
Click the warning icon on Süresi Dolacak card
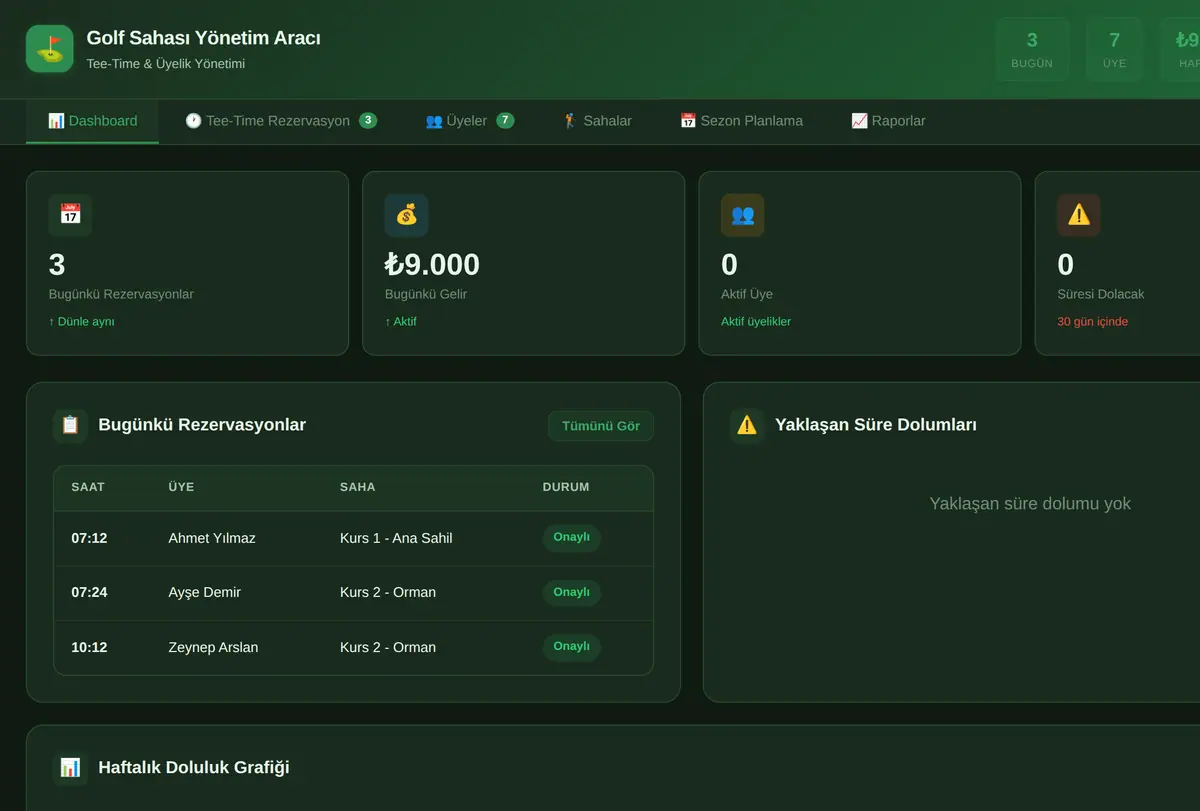click(x=1079, y=215)
